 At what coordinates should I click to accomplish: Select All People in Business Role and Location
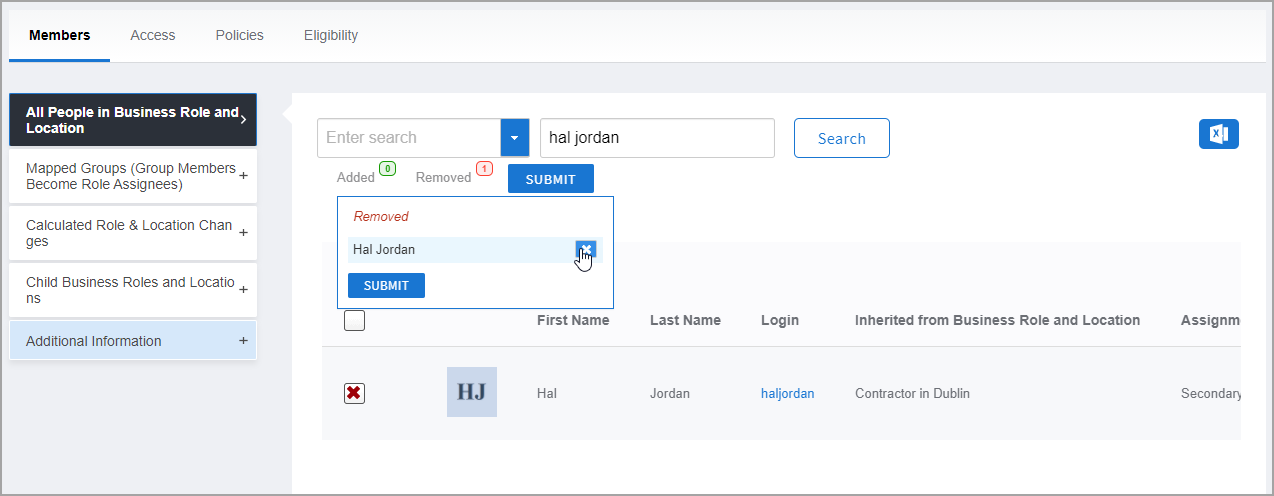pyautogui.click(x=132, y=120)
